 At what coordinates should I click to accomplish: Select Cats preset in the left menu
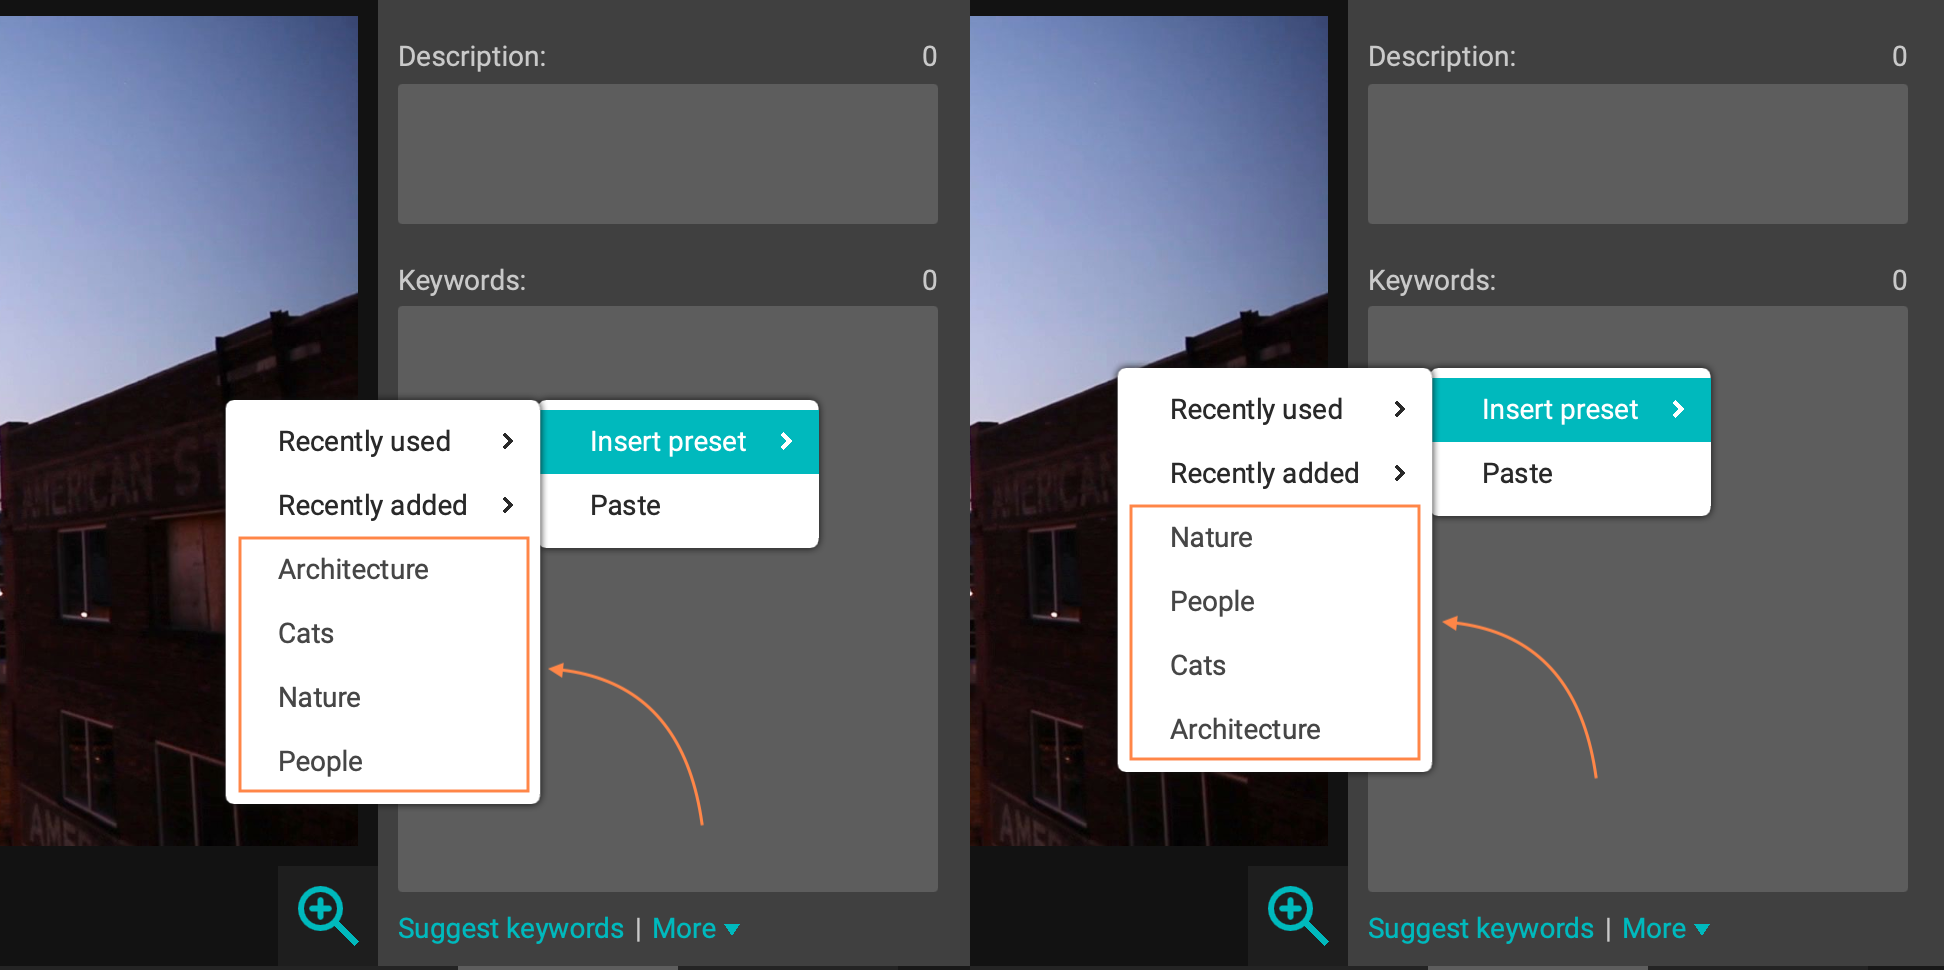[307, 633]
